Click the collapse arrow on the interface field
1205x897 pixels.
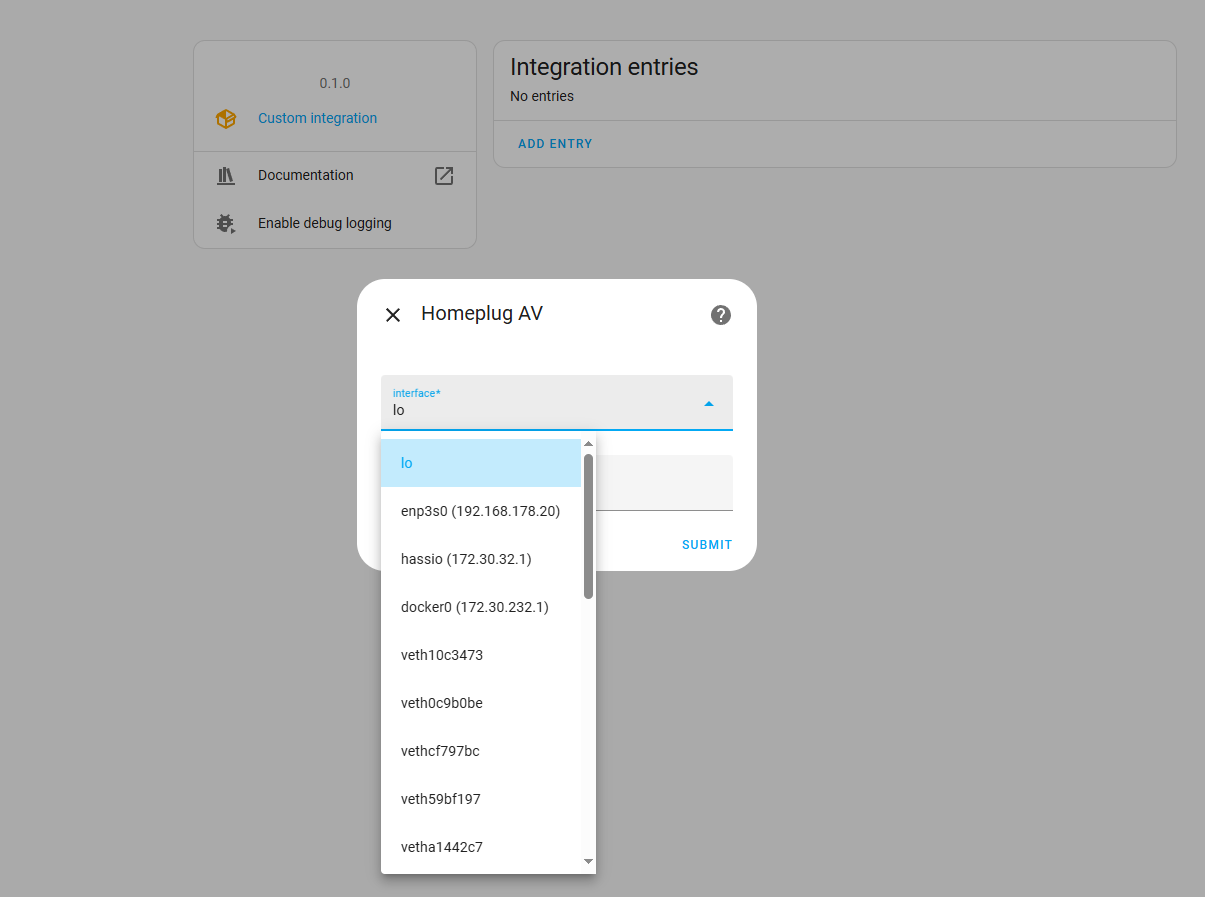(708, 402)
